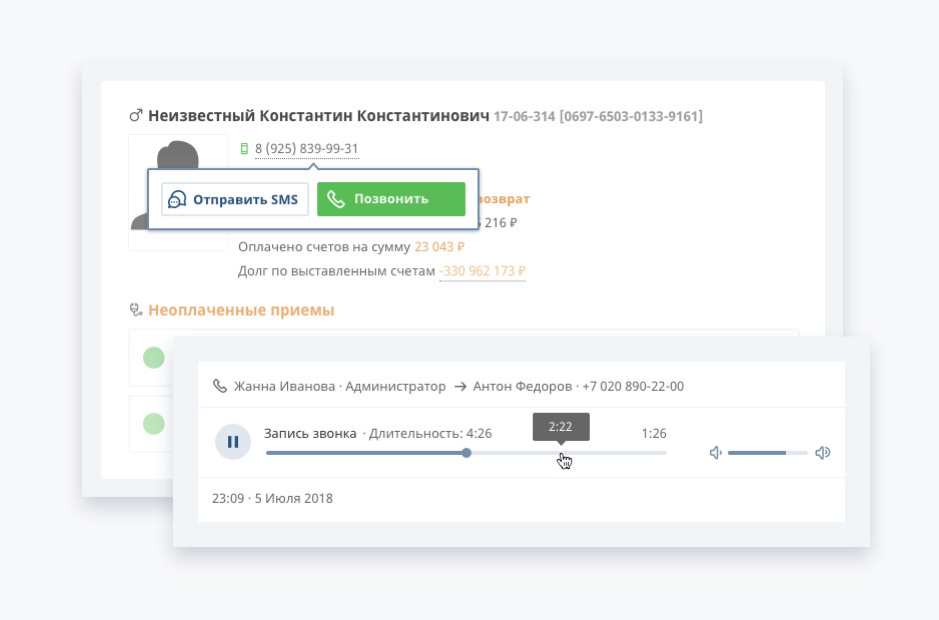Viewport: 939px width, 620px height.
Task: Pause the call recording playback
Action: pyautogui.click(x=233, y=441)
